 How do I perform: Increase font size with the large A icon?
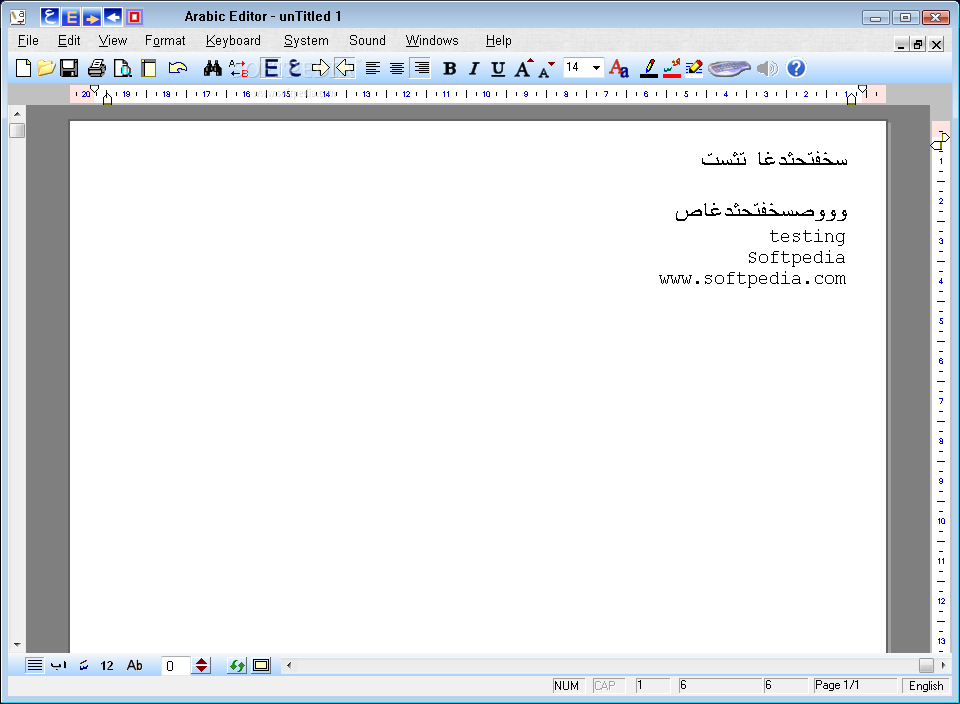[x=523, y=68]
